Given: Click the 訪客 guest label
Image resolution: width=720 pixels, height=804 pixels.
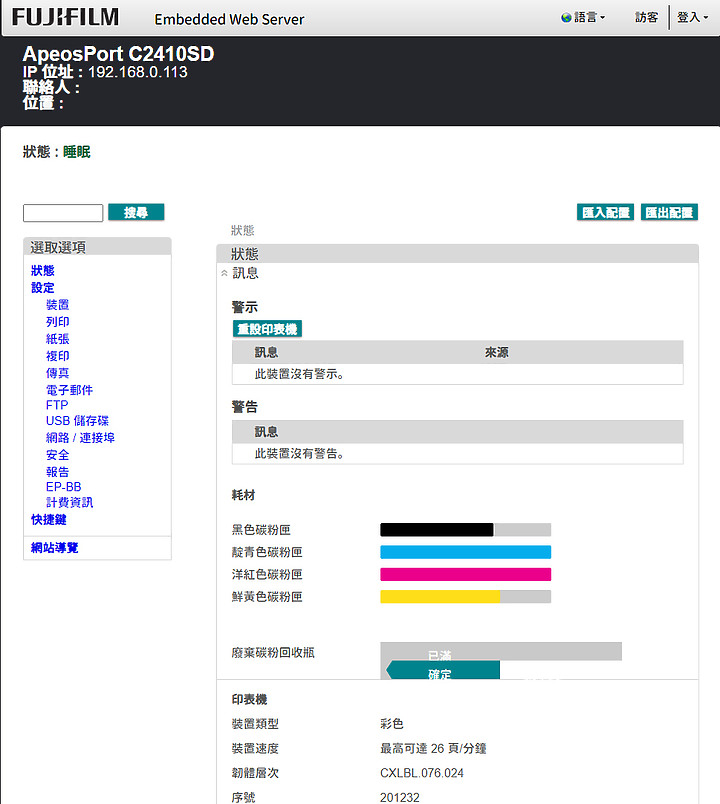Looking at the screenshot, I should pos(646,17).
